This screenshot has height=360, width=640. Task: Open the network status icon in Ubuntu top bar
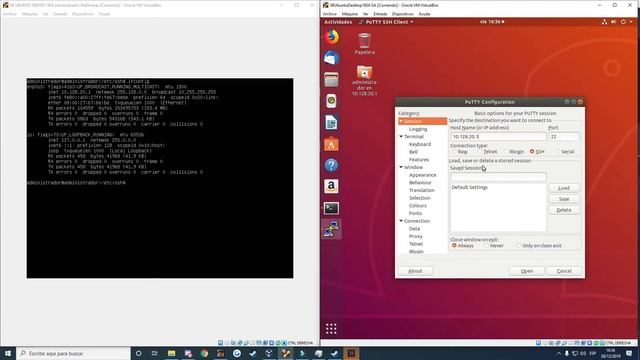click(604, 22)
